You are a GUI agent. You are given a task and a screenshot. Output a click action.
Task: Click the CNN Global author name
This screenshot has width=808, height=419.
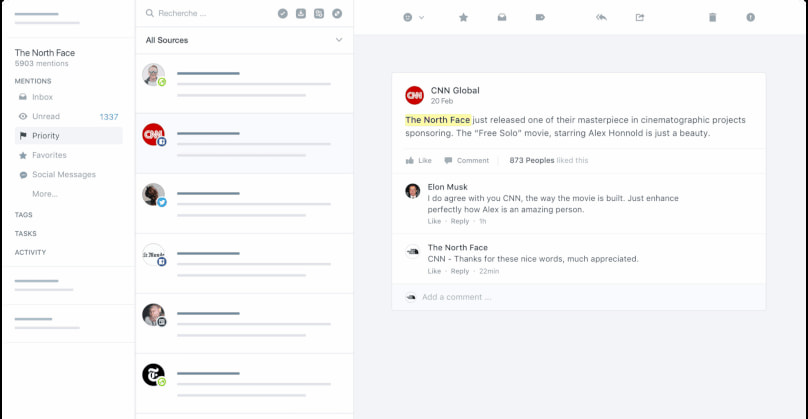(x=455, y=90)
